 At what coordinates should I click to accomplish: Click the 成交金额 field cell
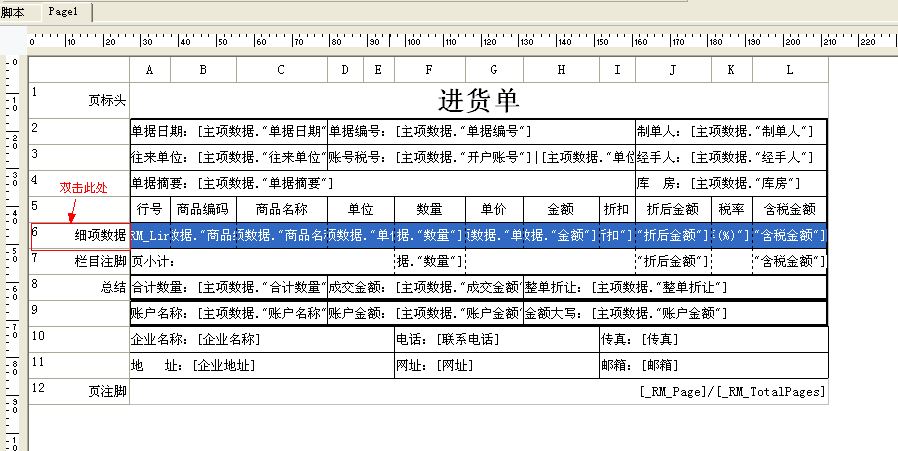(x=426, y=288)
